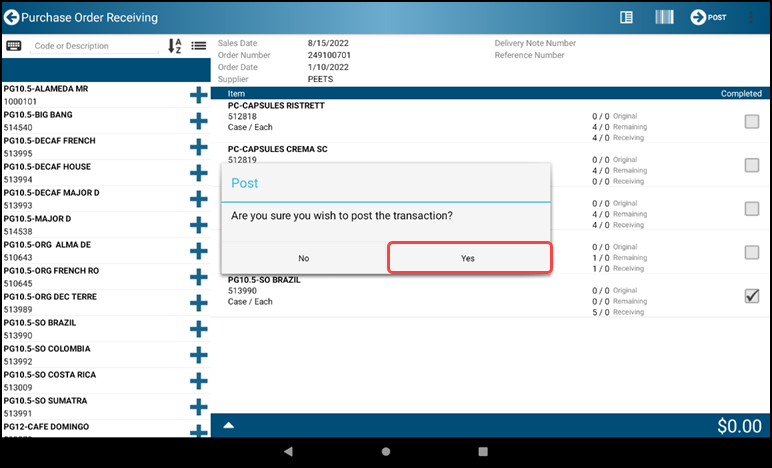
Task: Expand the bottom totals bar arrow
Action: pyautogui.click(x=229, y=426)
